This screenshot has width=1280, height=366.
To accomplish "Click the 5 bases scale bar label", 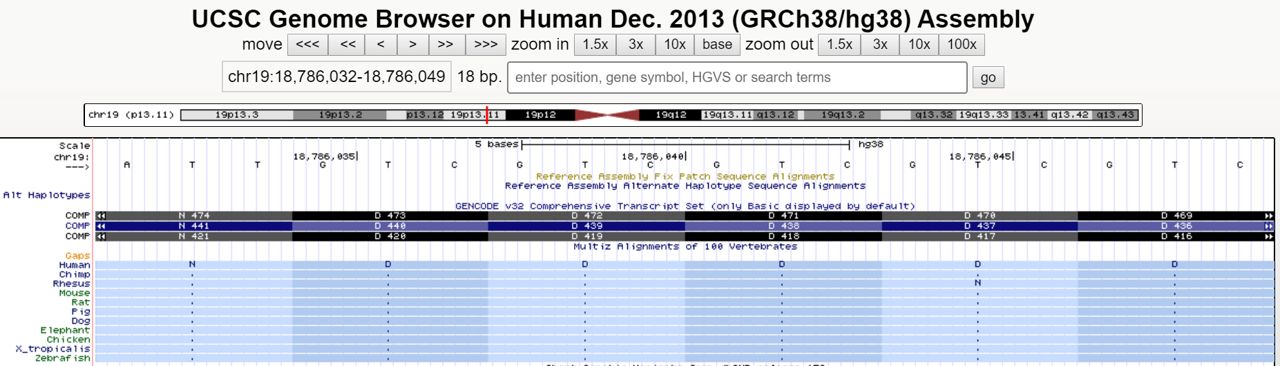I will (497, 144).
